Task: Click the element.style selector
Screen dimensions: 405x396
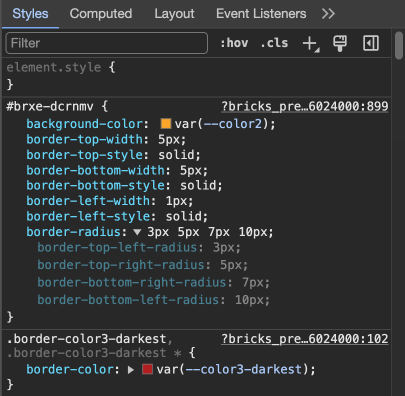Action: coord(54,68)
